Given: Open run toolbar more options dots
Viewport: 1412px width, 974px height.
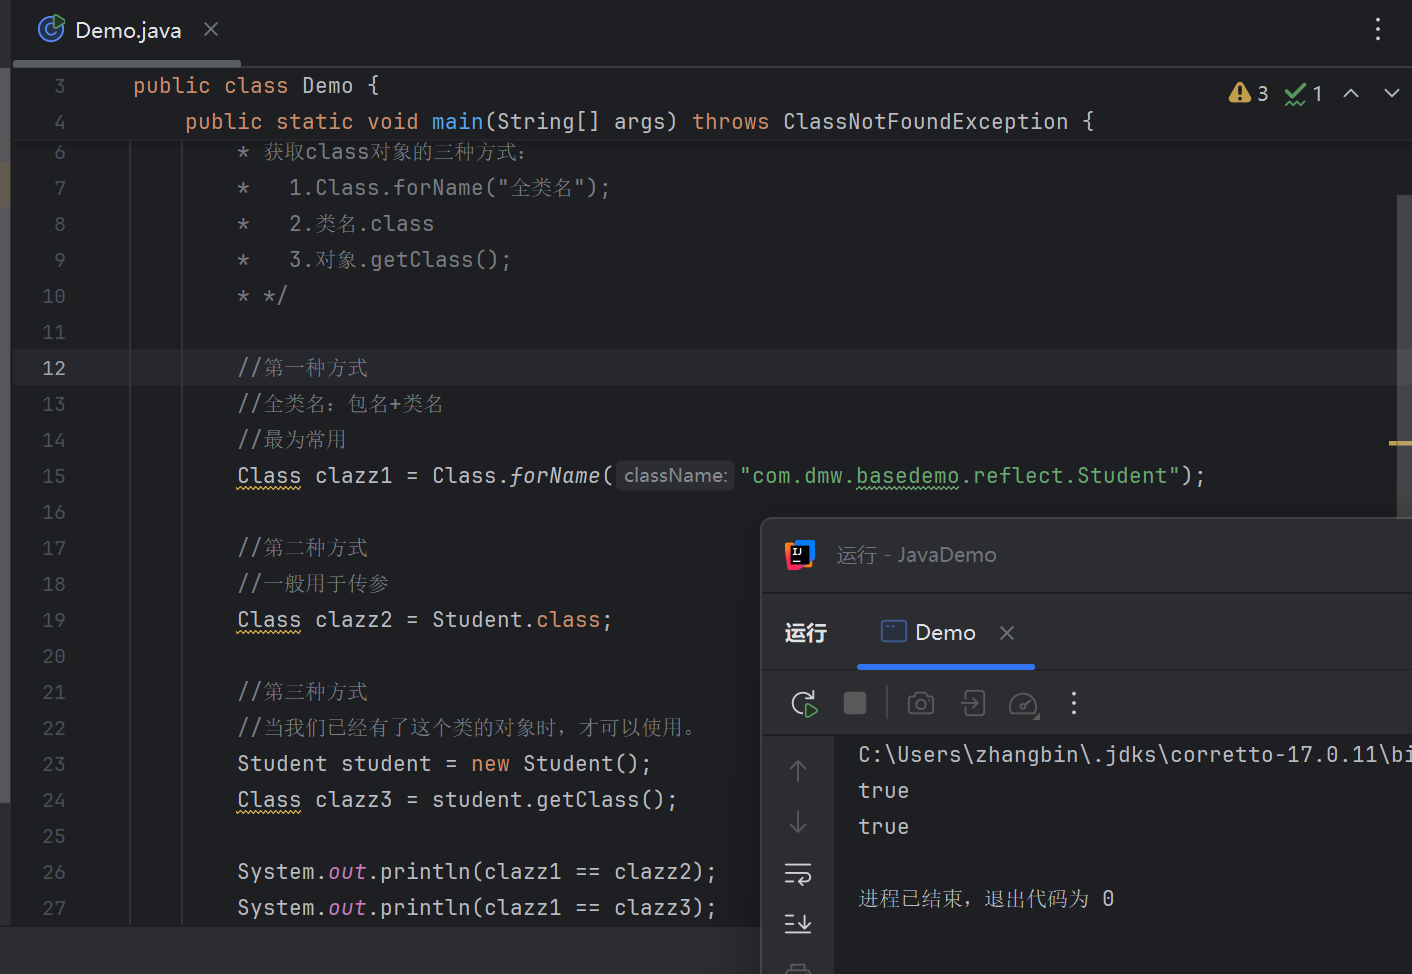Looking at the screenshot, I should click(1074, 703).
